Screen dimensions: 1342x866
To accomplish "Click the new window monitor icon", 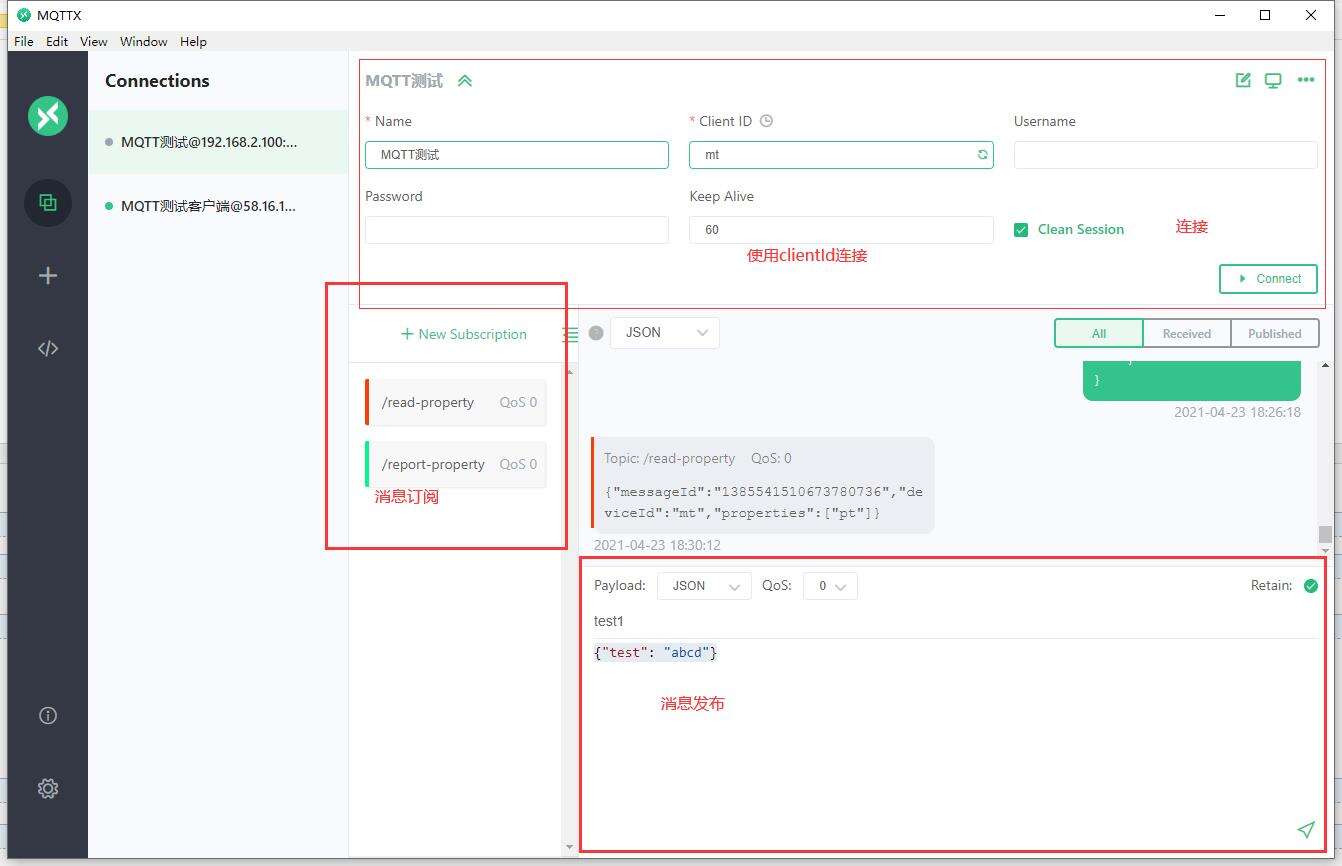I will [1273, 80].
